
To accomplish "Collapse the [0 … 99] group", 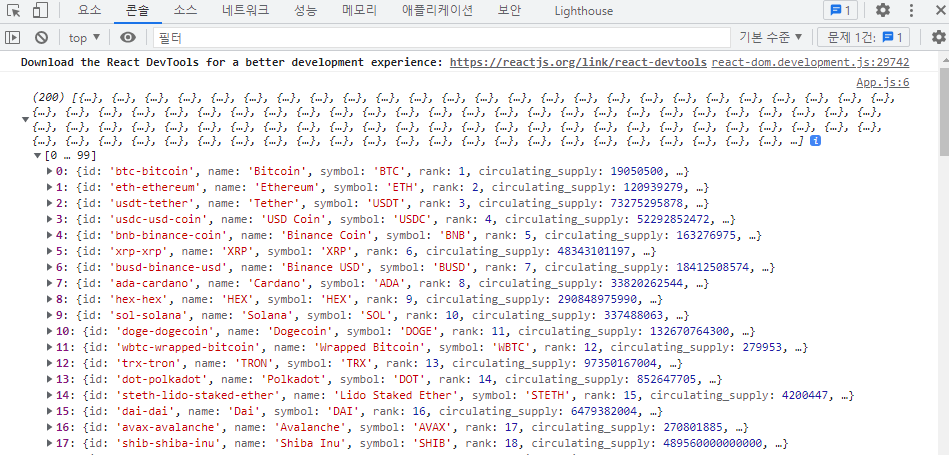I will (x=38, y=156).
